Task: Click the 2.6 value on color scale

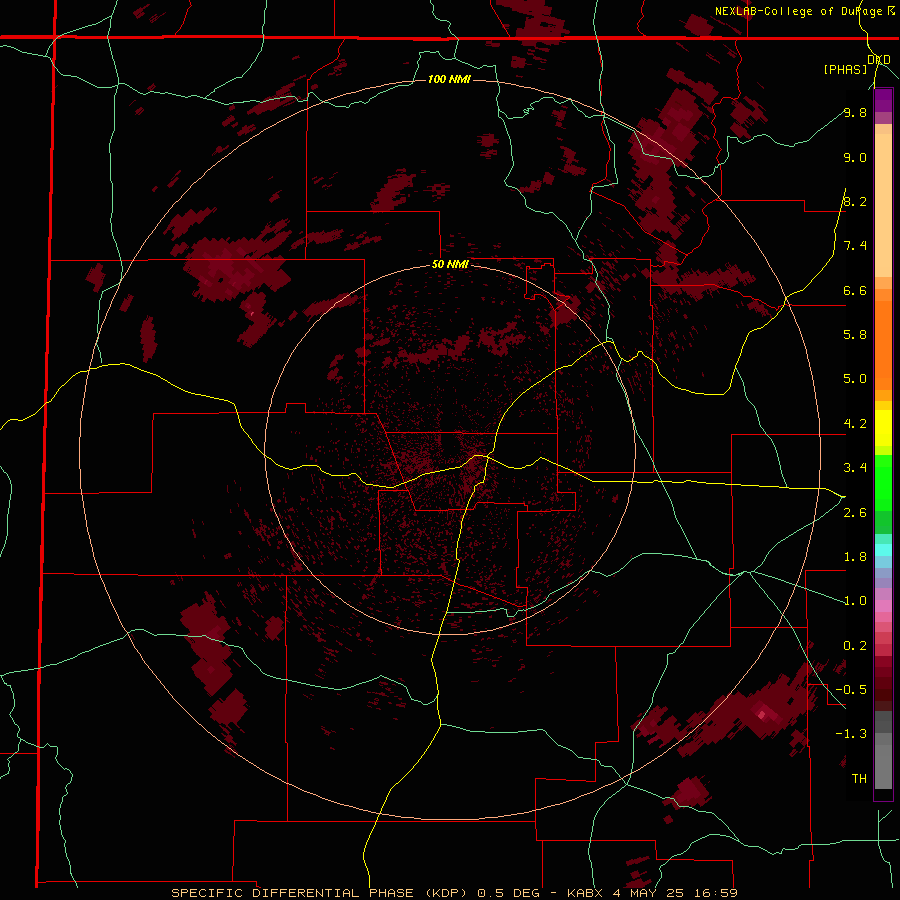Action: tap(855, 513)
